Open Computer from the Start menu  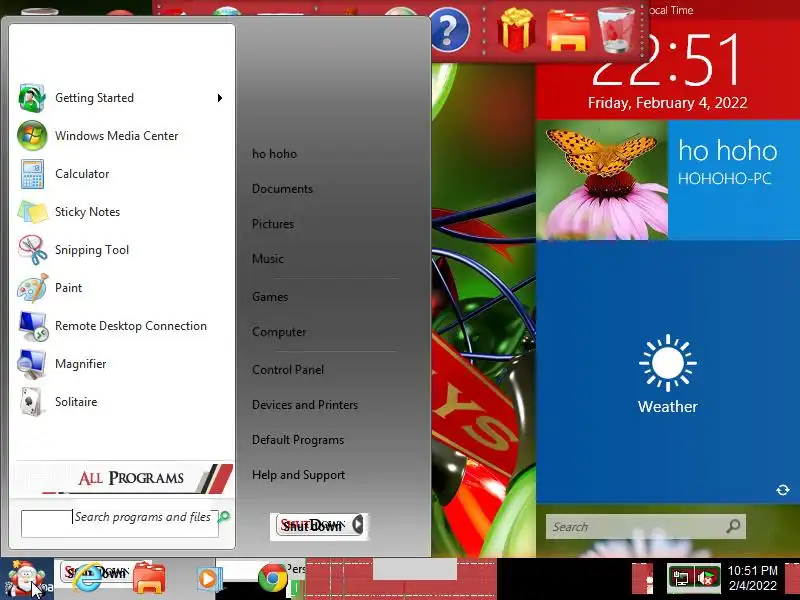pos(279,332)
